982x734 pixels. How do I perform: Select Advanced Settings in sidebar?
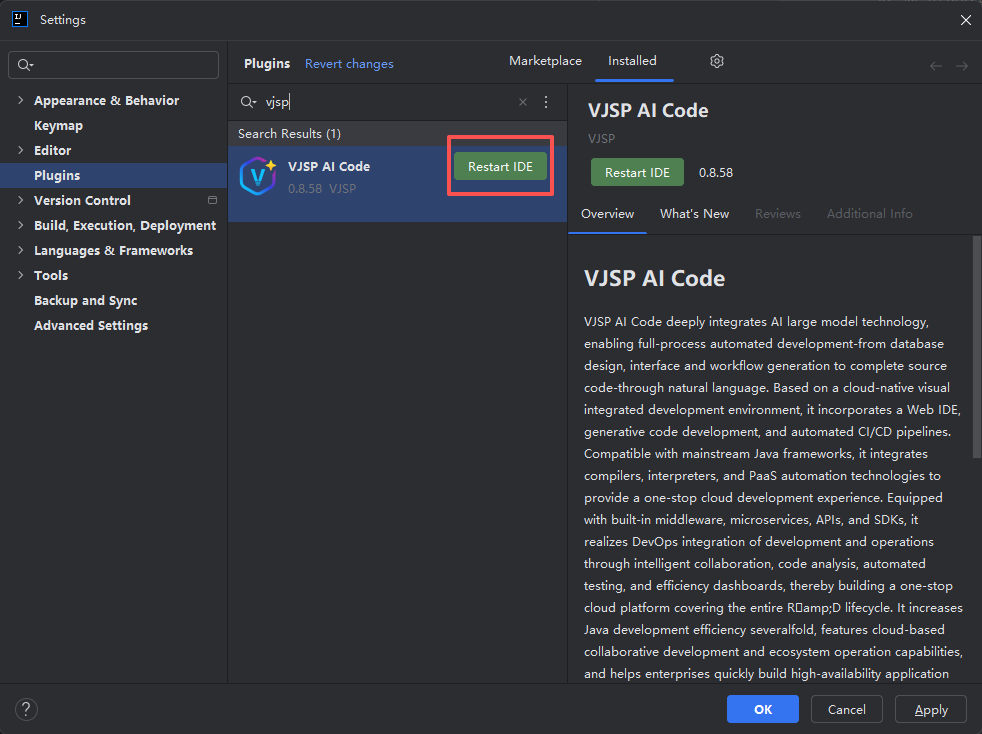click(91, 325)
